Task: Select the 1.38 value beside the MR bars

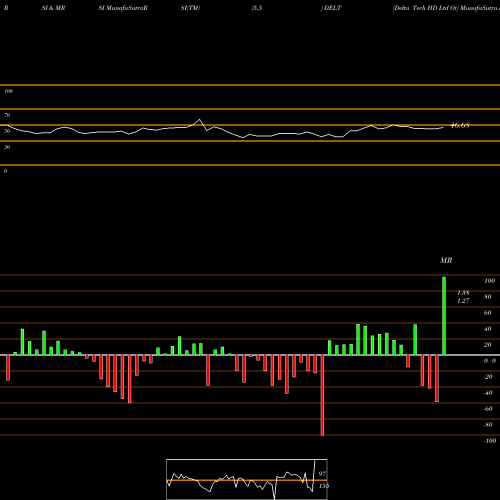Action: pos(463,293)
